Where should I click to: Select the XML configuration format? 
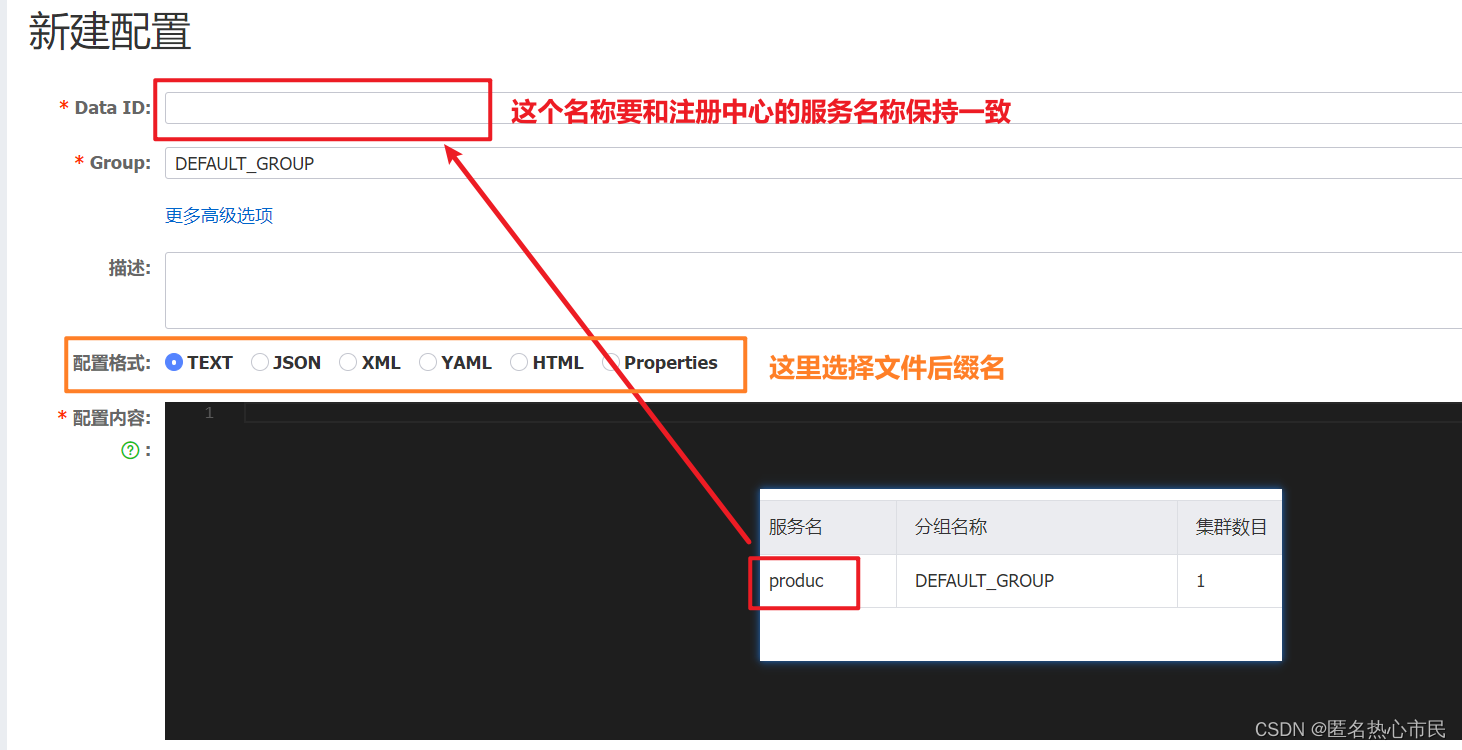pos(348,362)
